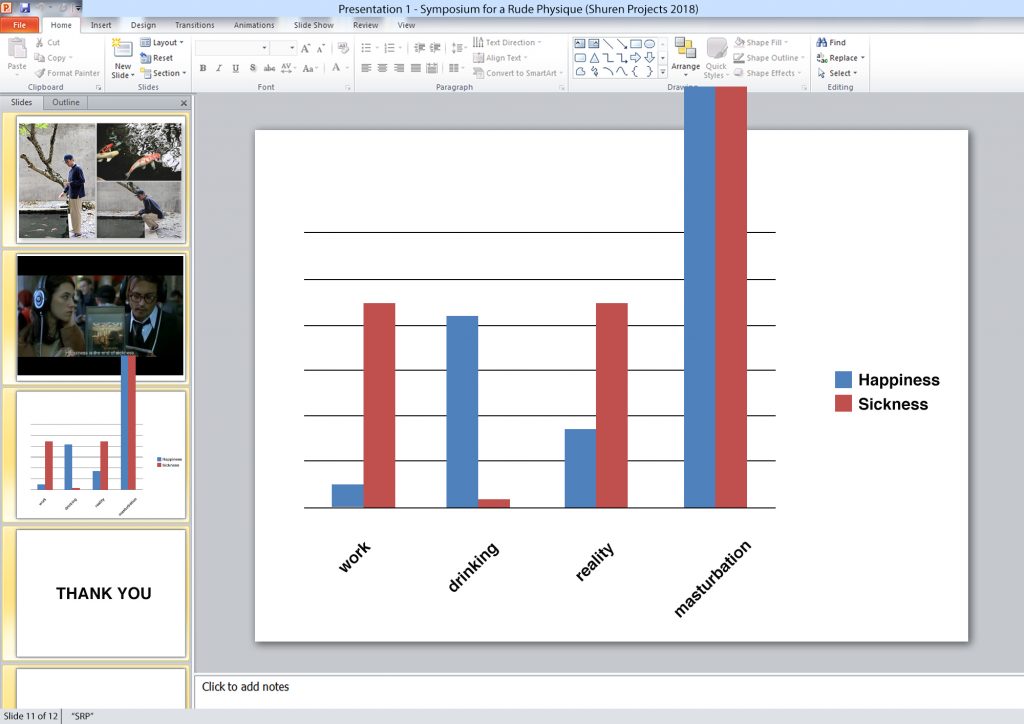Screen dimensions: 1024x724
Task: Toggle italic text formatting
Action: click(x=219, y=69)
